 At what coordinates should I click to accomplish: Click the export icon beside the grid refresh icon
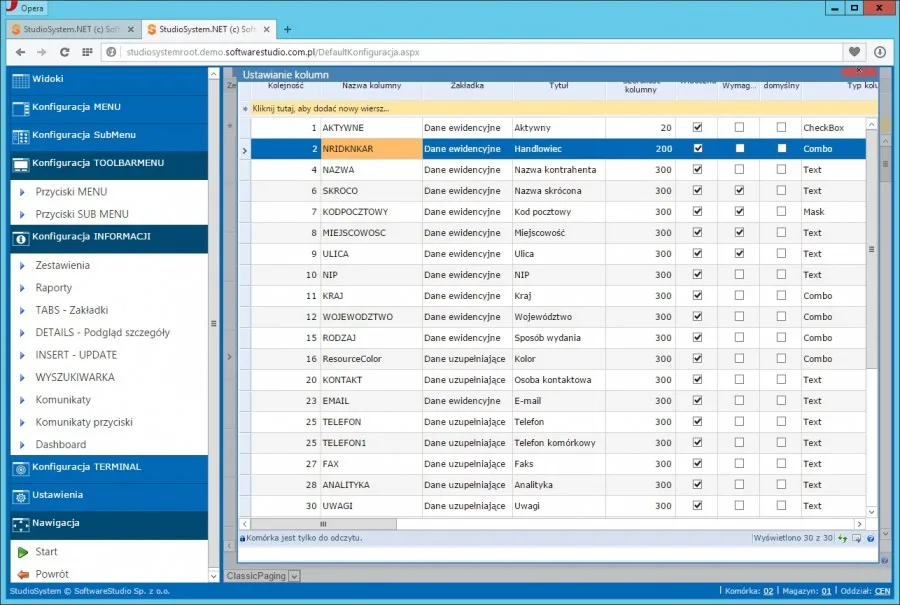pyautogui.click(x=856, y=538)
